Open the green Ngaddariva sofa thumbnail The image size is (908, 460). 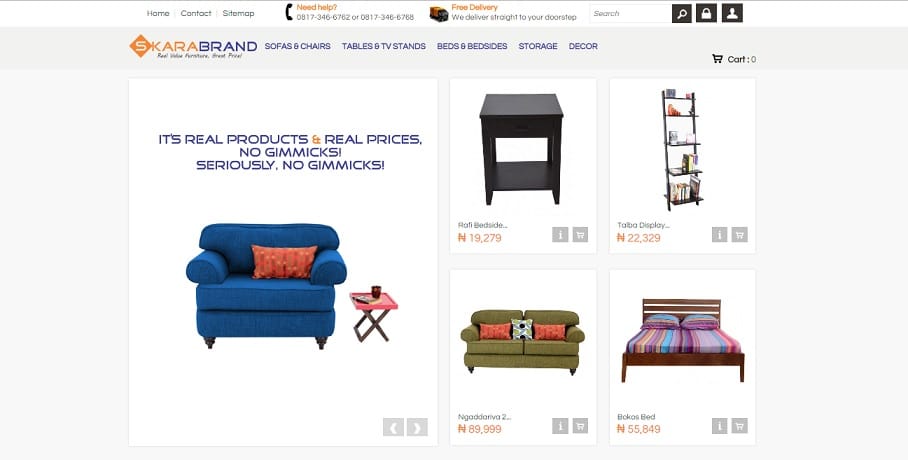pyautogui.click(x=523, y=342)
